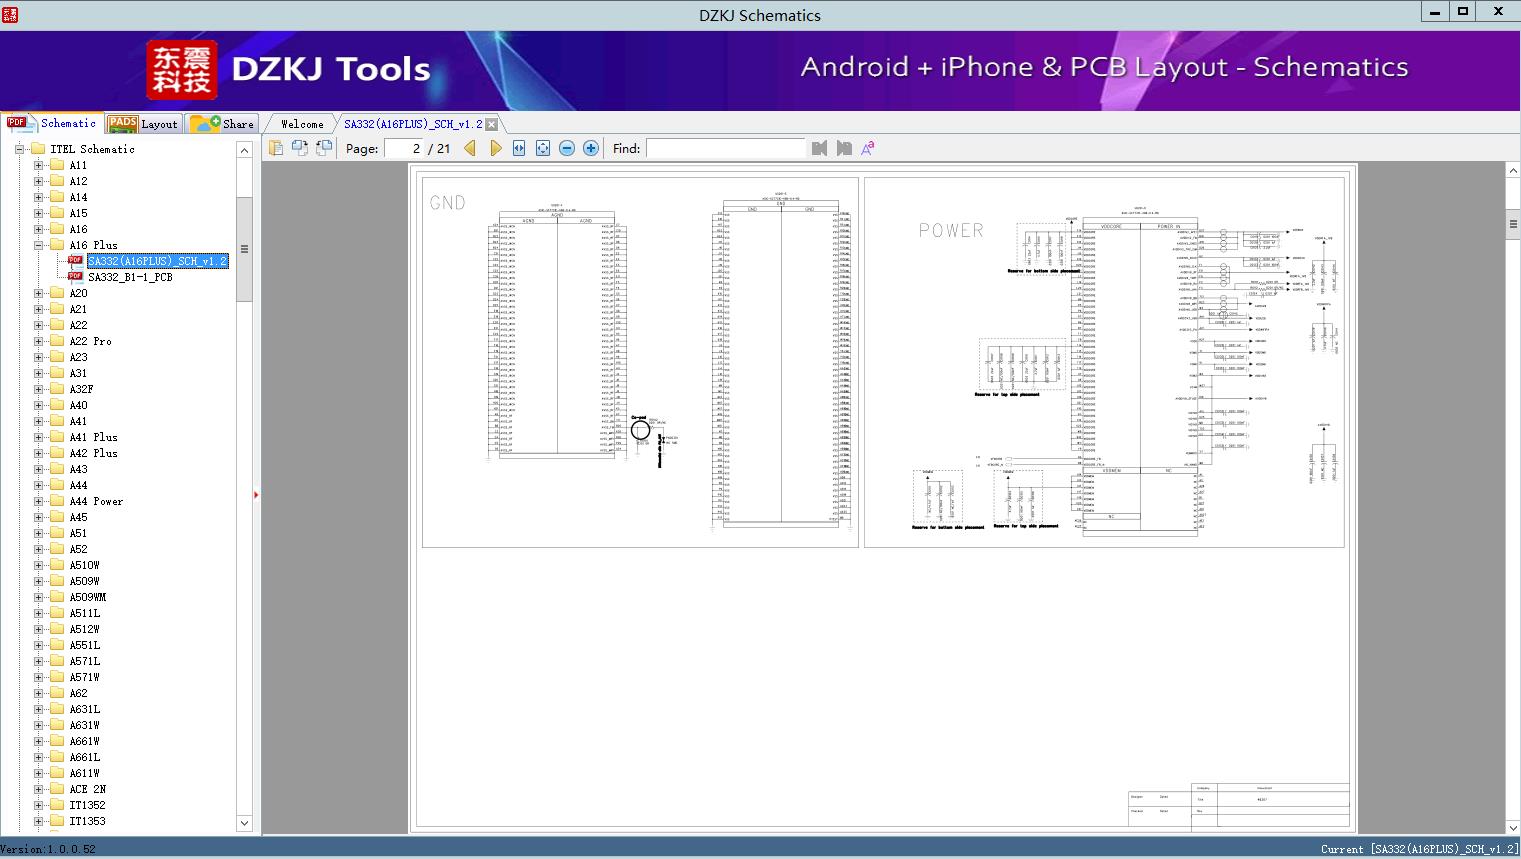The height and width of the screenshot is (859, 1521).
Task: Click find next icon
Action: (844, 148)
